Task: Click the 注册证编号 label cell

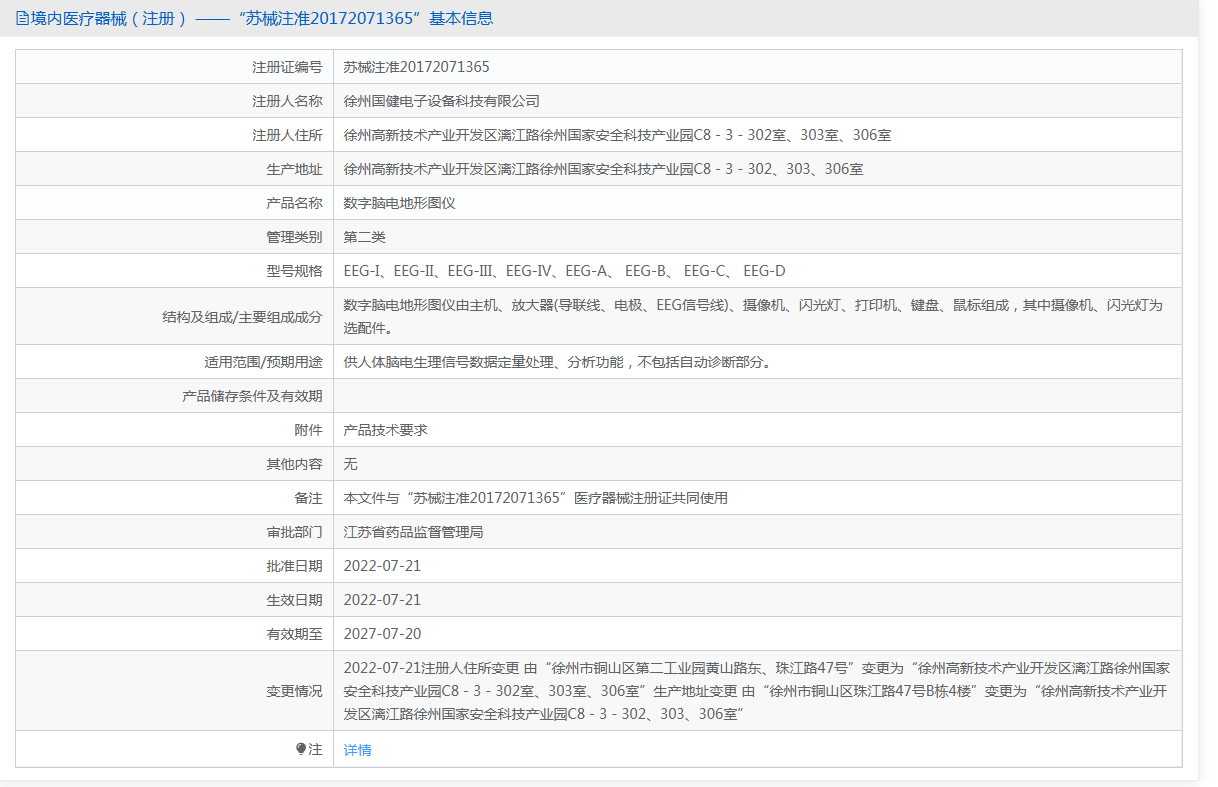Action: click(x=174, y=67)
